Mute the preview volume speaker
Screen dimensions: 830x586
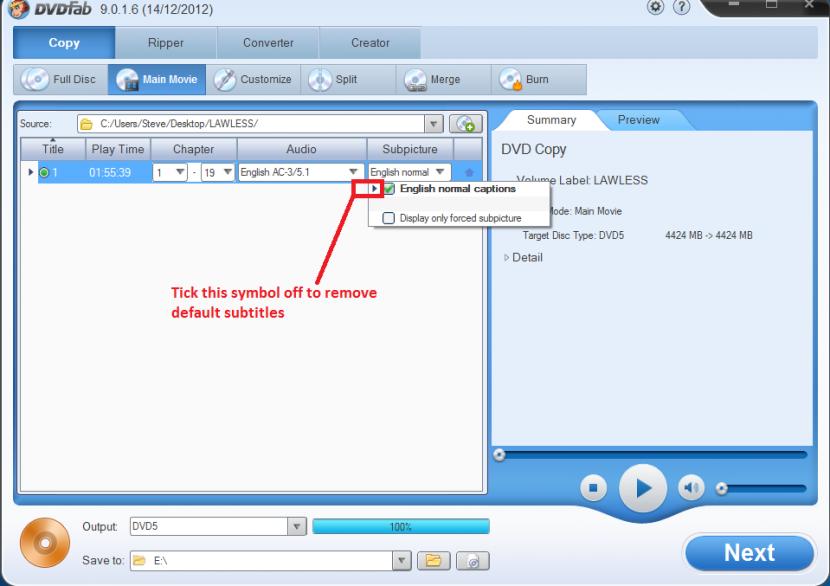click(691, 488)
